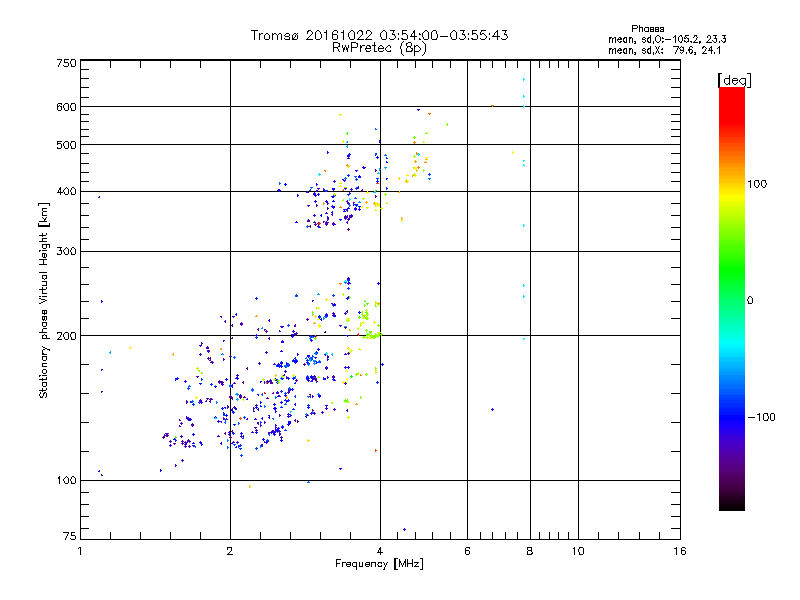Click the '8' x-axis frequency label
The height and width of the screenshot is (600, 800).
click(530, 551)
